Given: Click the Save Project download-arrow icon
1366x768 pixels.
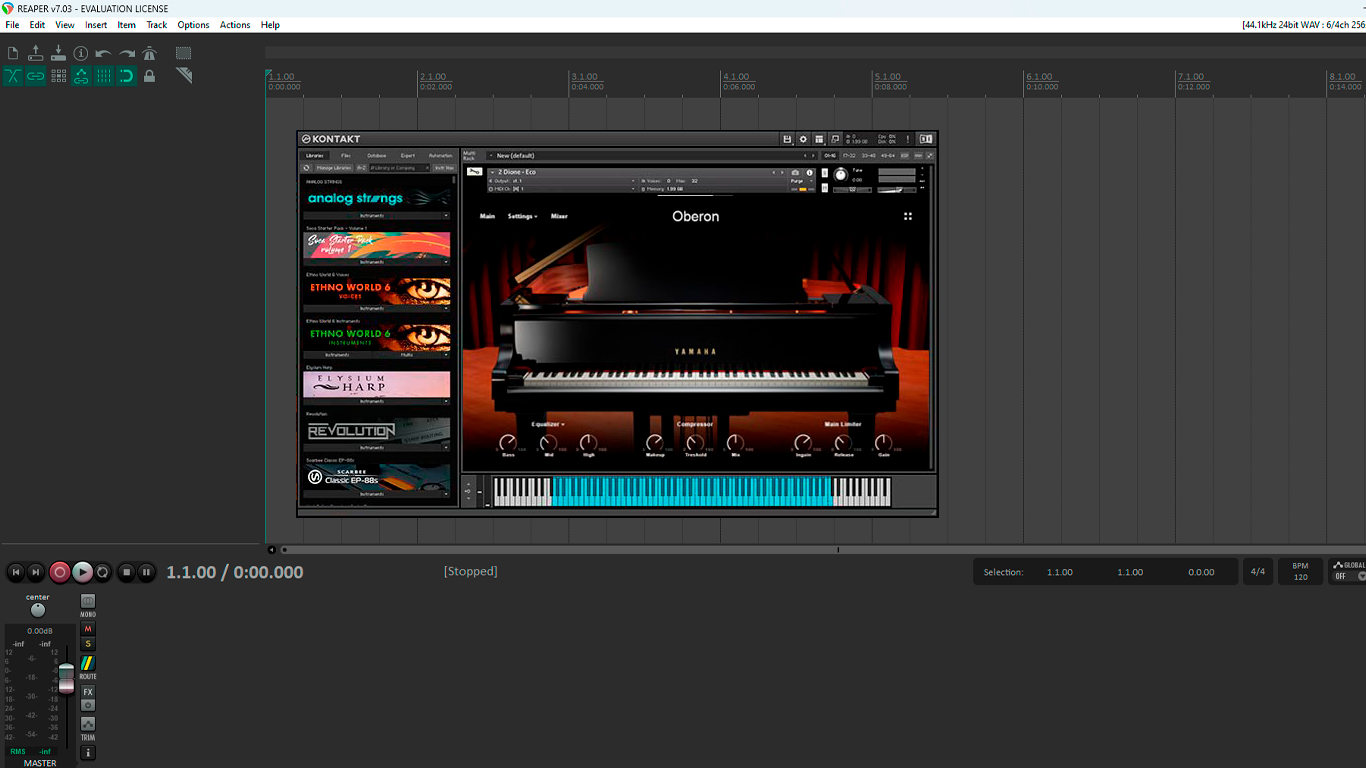Looking at the screenshot, I should (x=58, y=53).
